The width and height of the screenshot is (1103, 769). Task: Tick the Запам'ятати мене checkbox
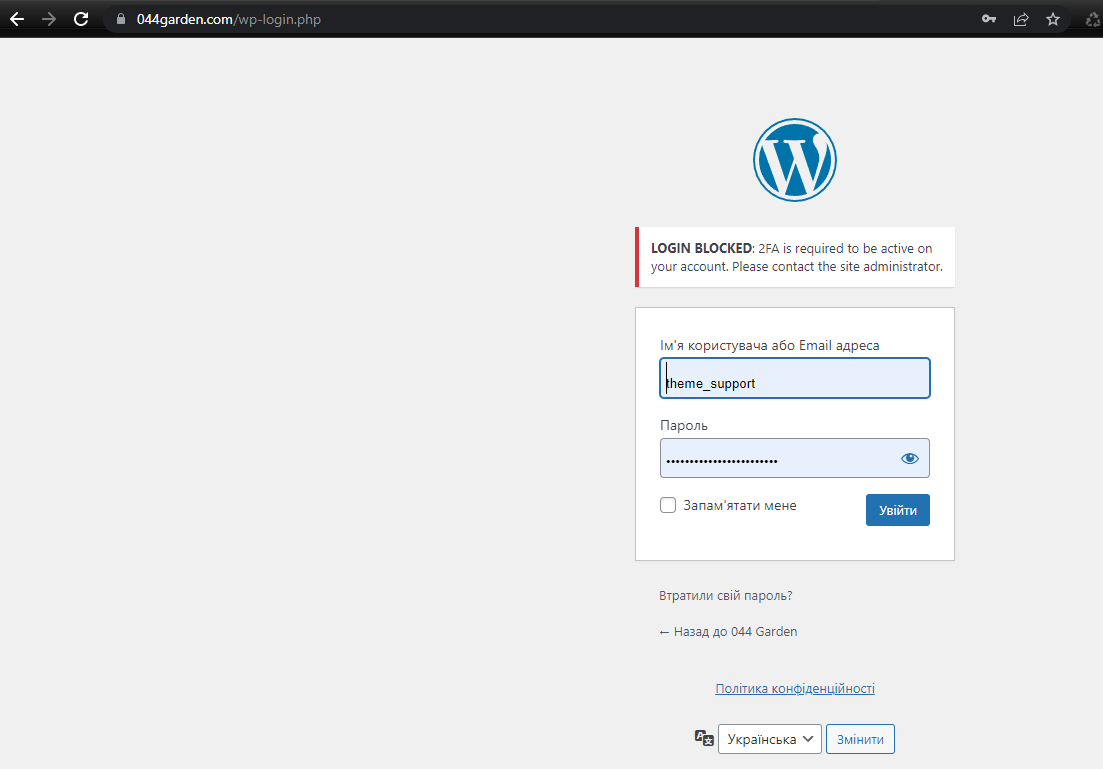(x=668, y=505)
